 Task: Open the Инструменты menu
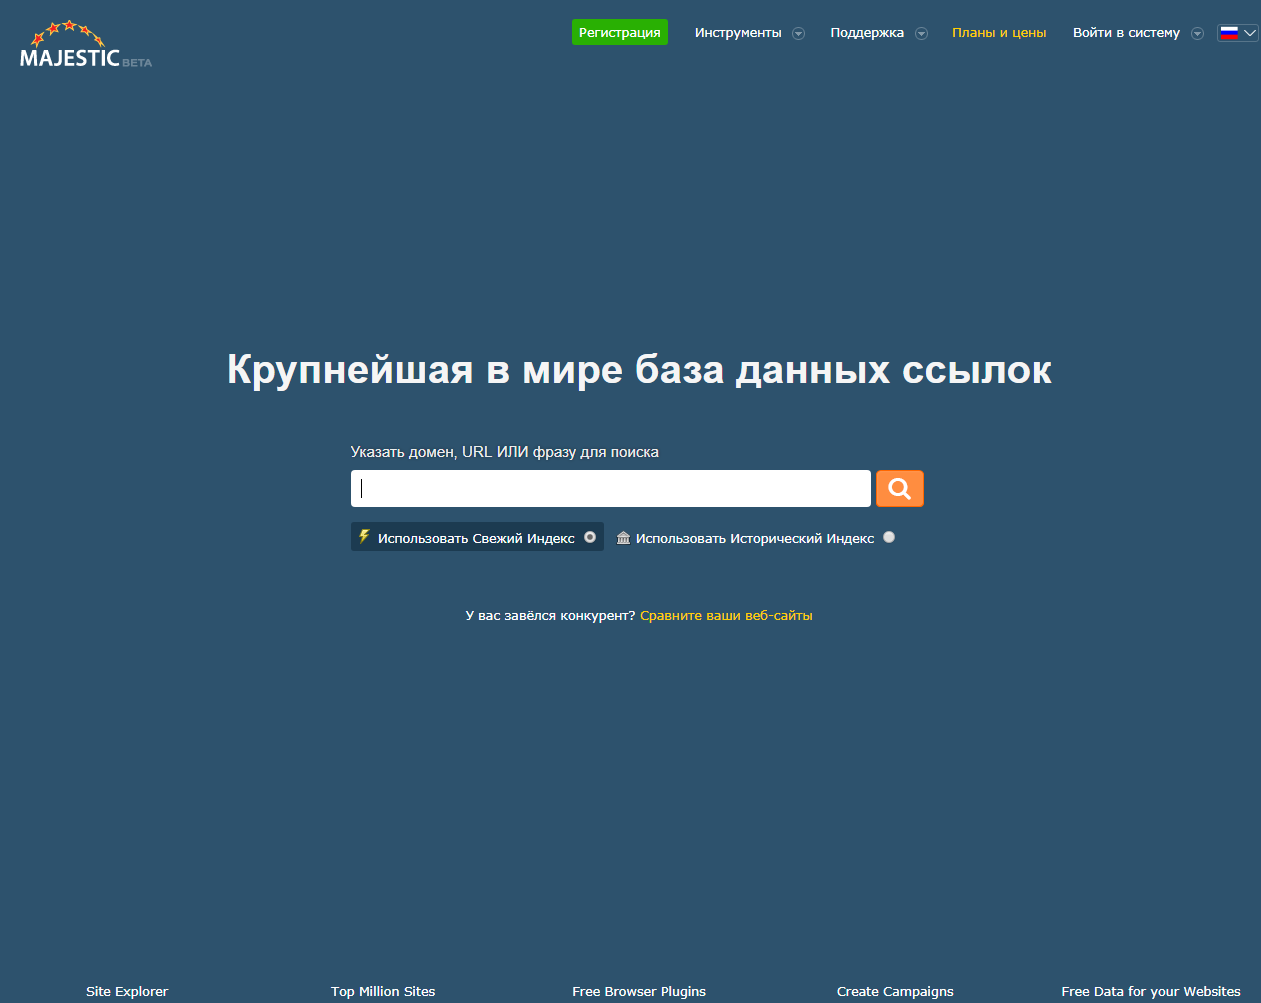(738, 33)
